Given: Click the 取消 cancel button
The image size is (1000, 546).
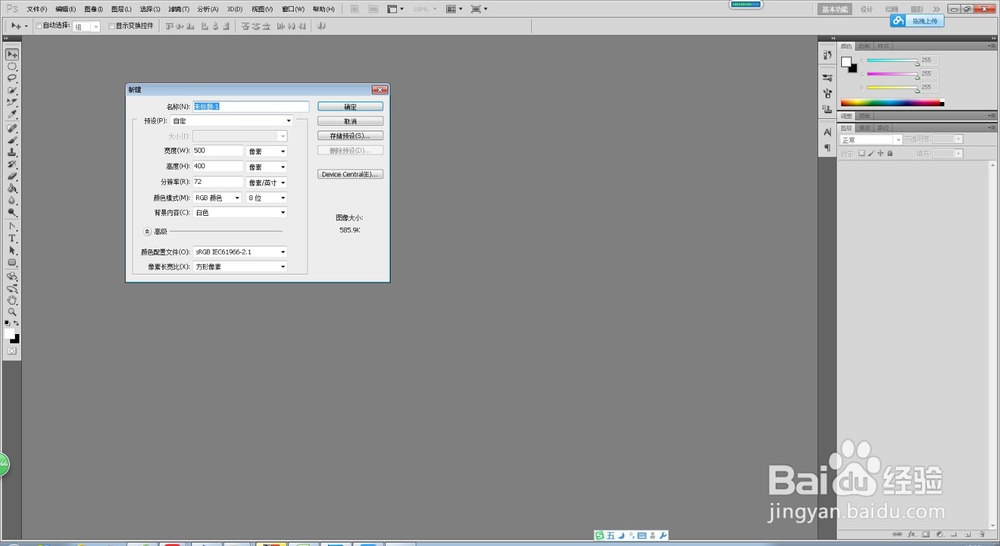Looking at the screenshot, I should click(350, 121).
